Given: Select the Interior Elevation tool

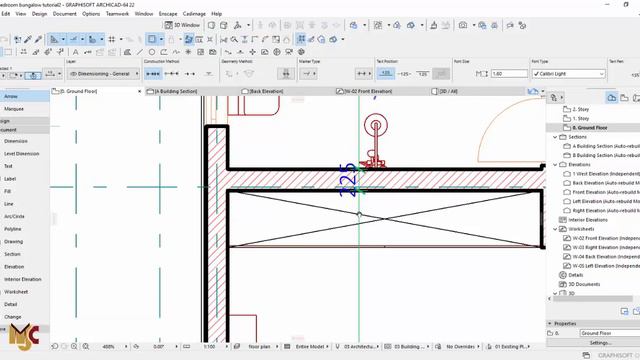Looking at the screenshot, I should [24, 279].
